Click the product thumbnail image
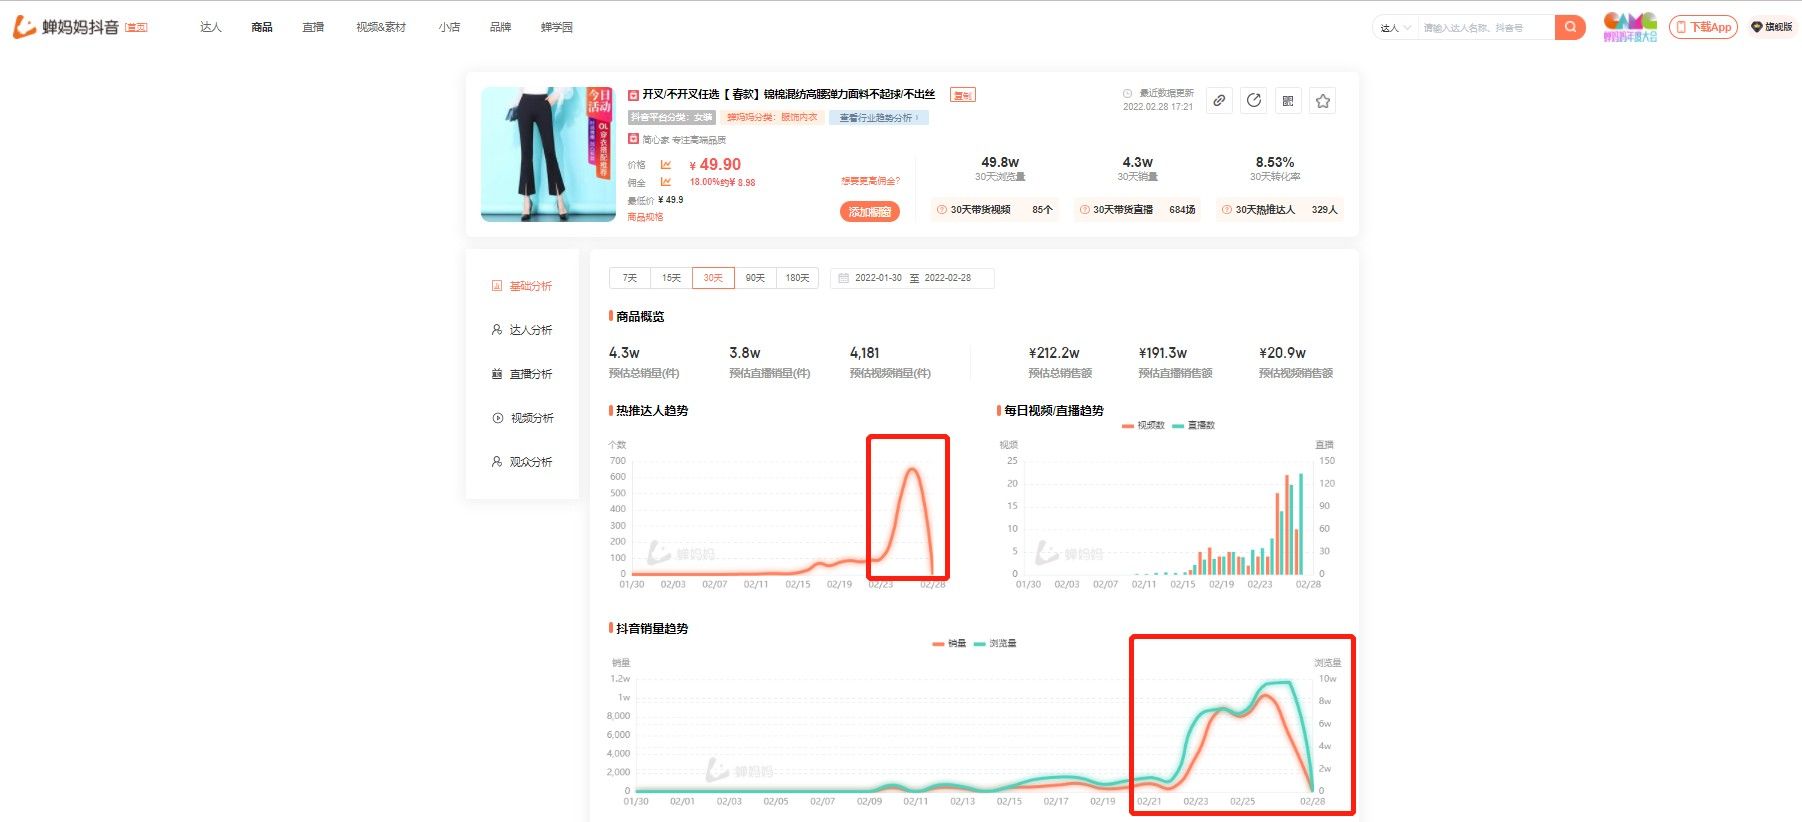Screen dimensions: 1802x822 click(548, 154)
